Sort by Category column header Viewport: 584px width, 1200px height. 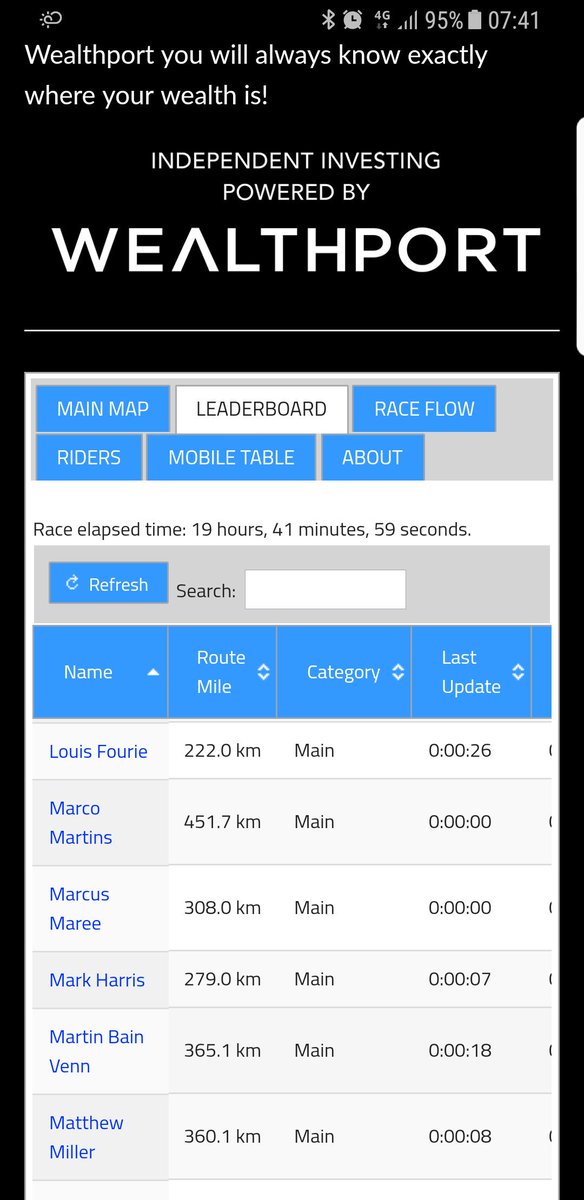pos(344,672)
